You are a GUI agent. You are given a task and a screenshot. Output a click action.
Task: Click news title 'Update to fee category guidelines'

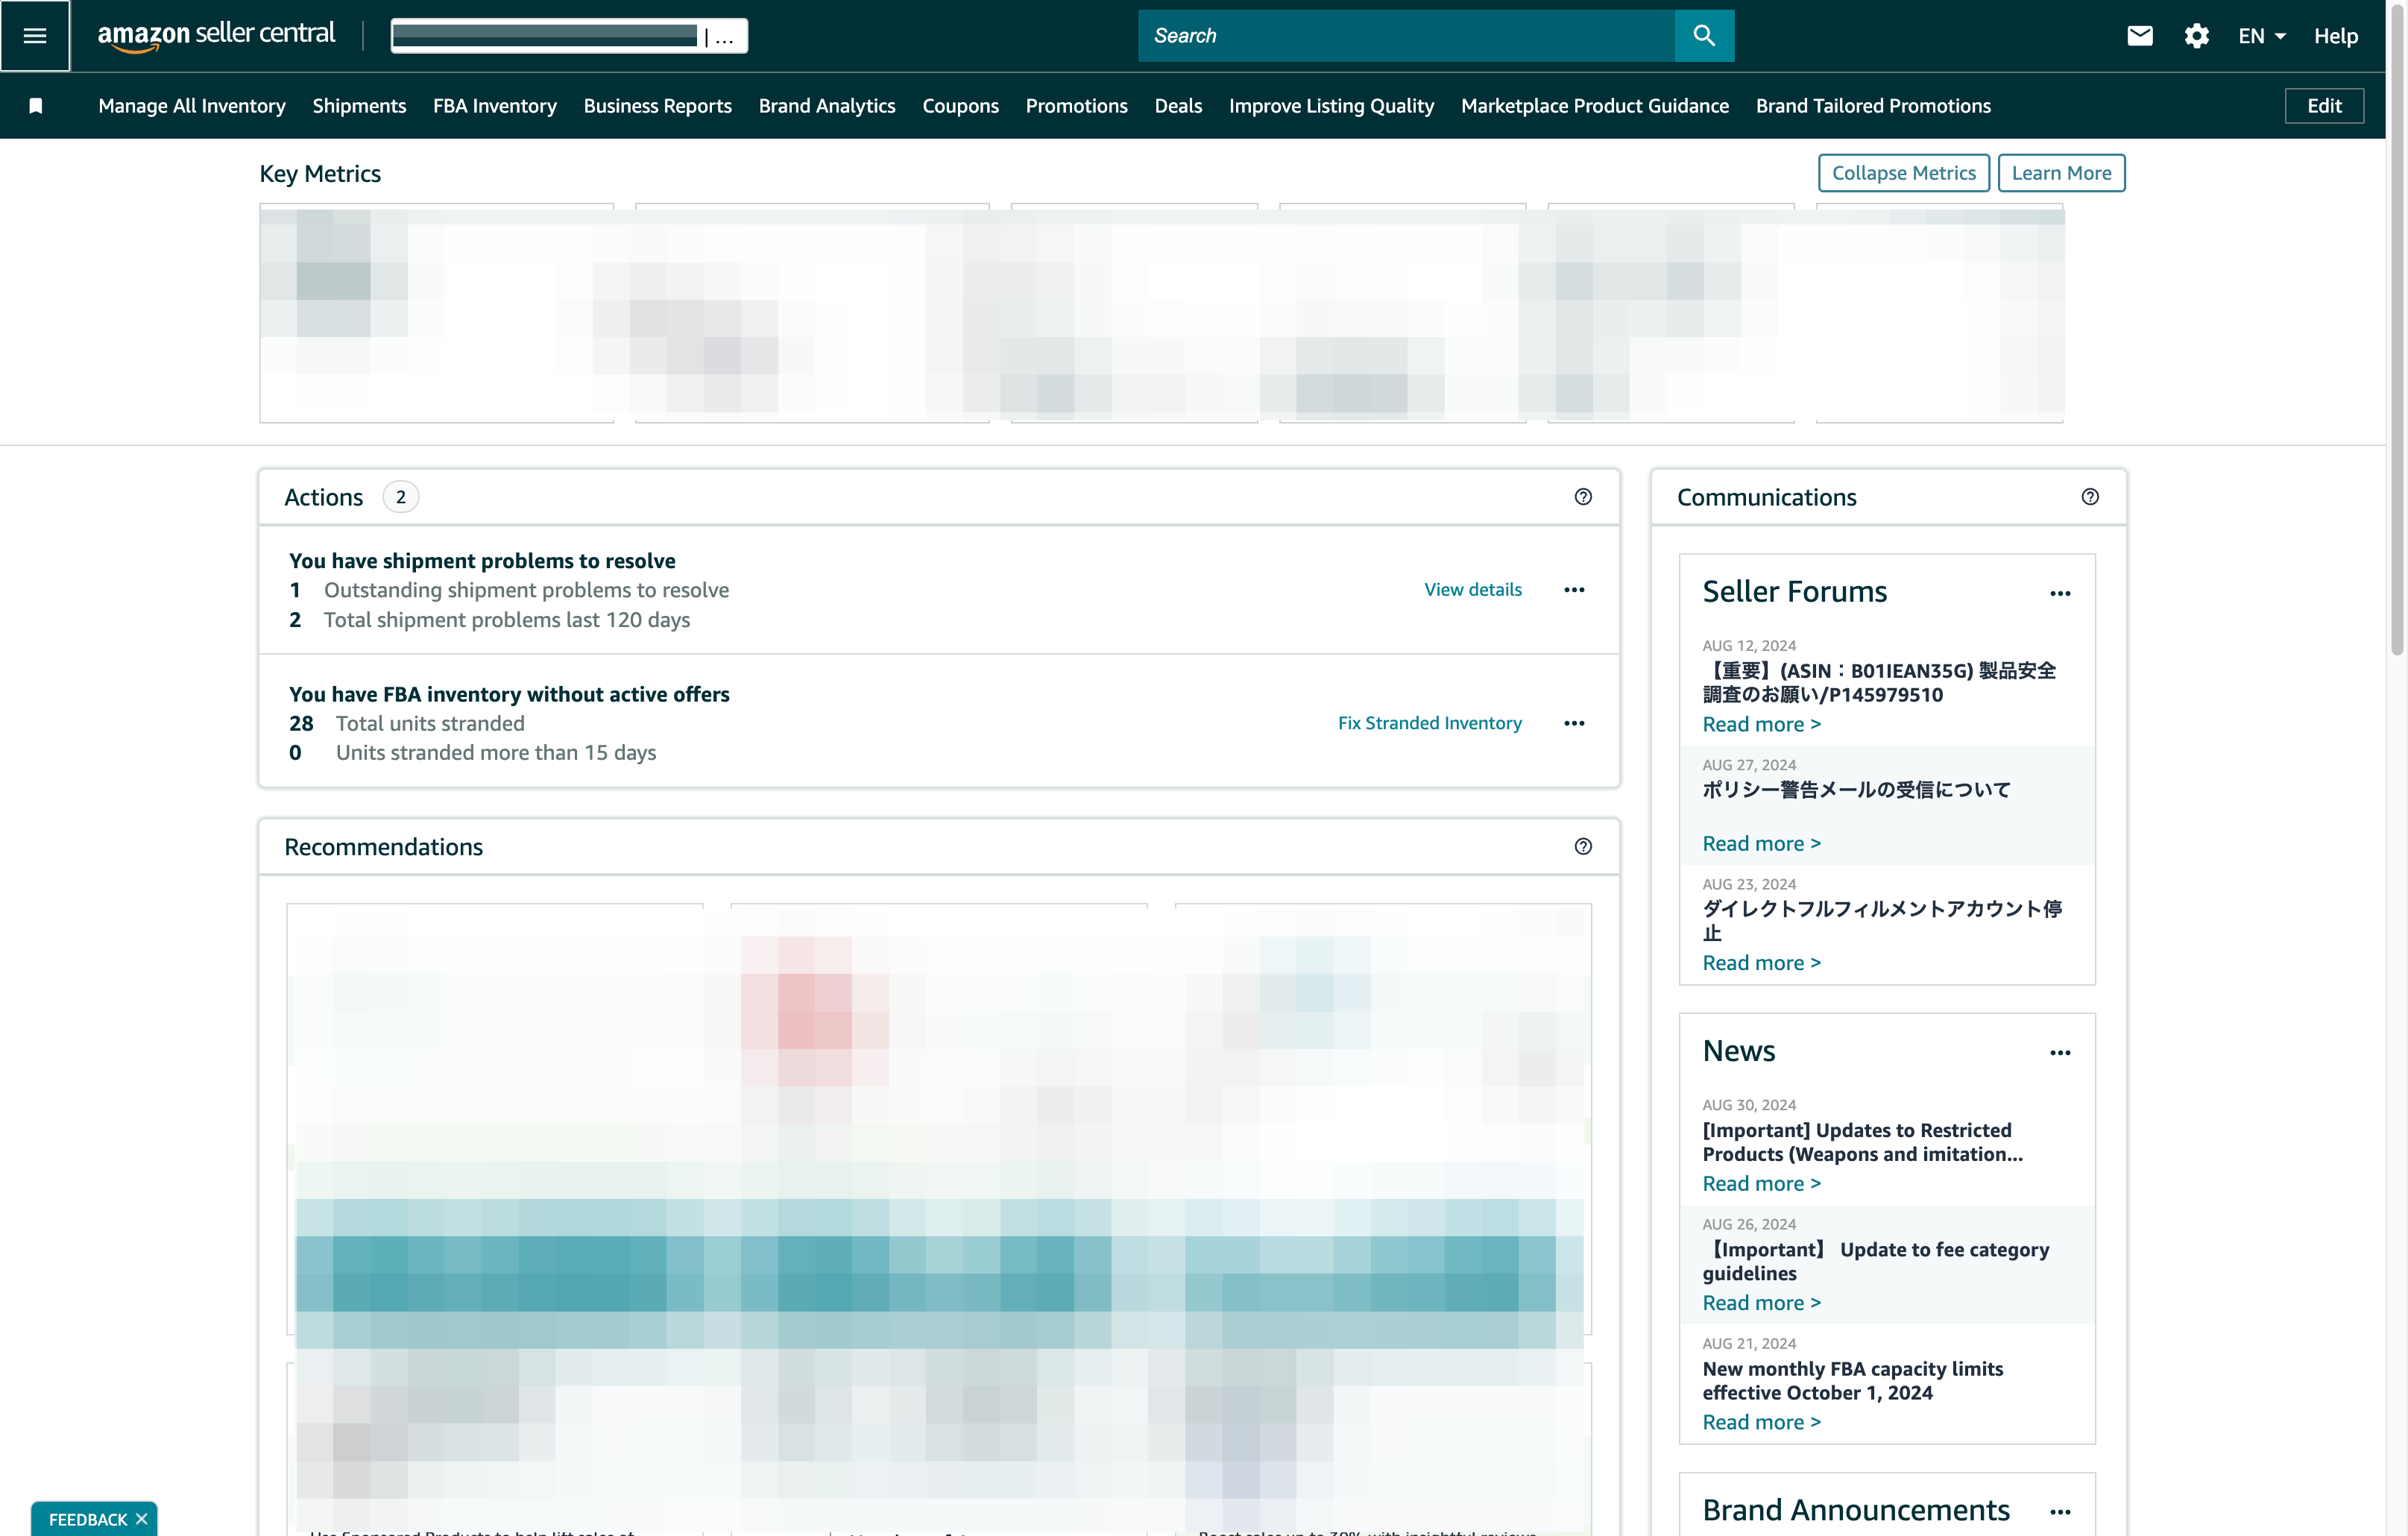(1876, 1261)
